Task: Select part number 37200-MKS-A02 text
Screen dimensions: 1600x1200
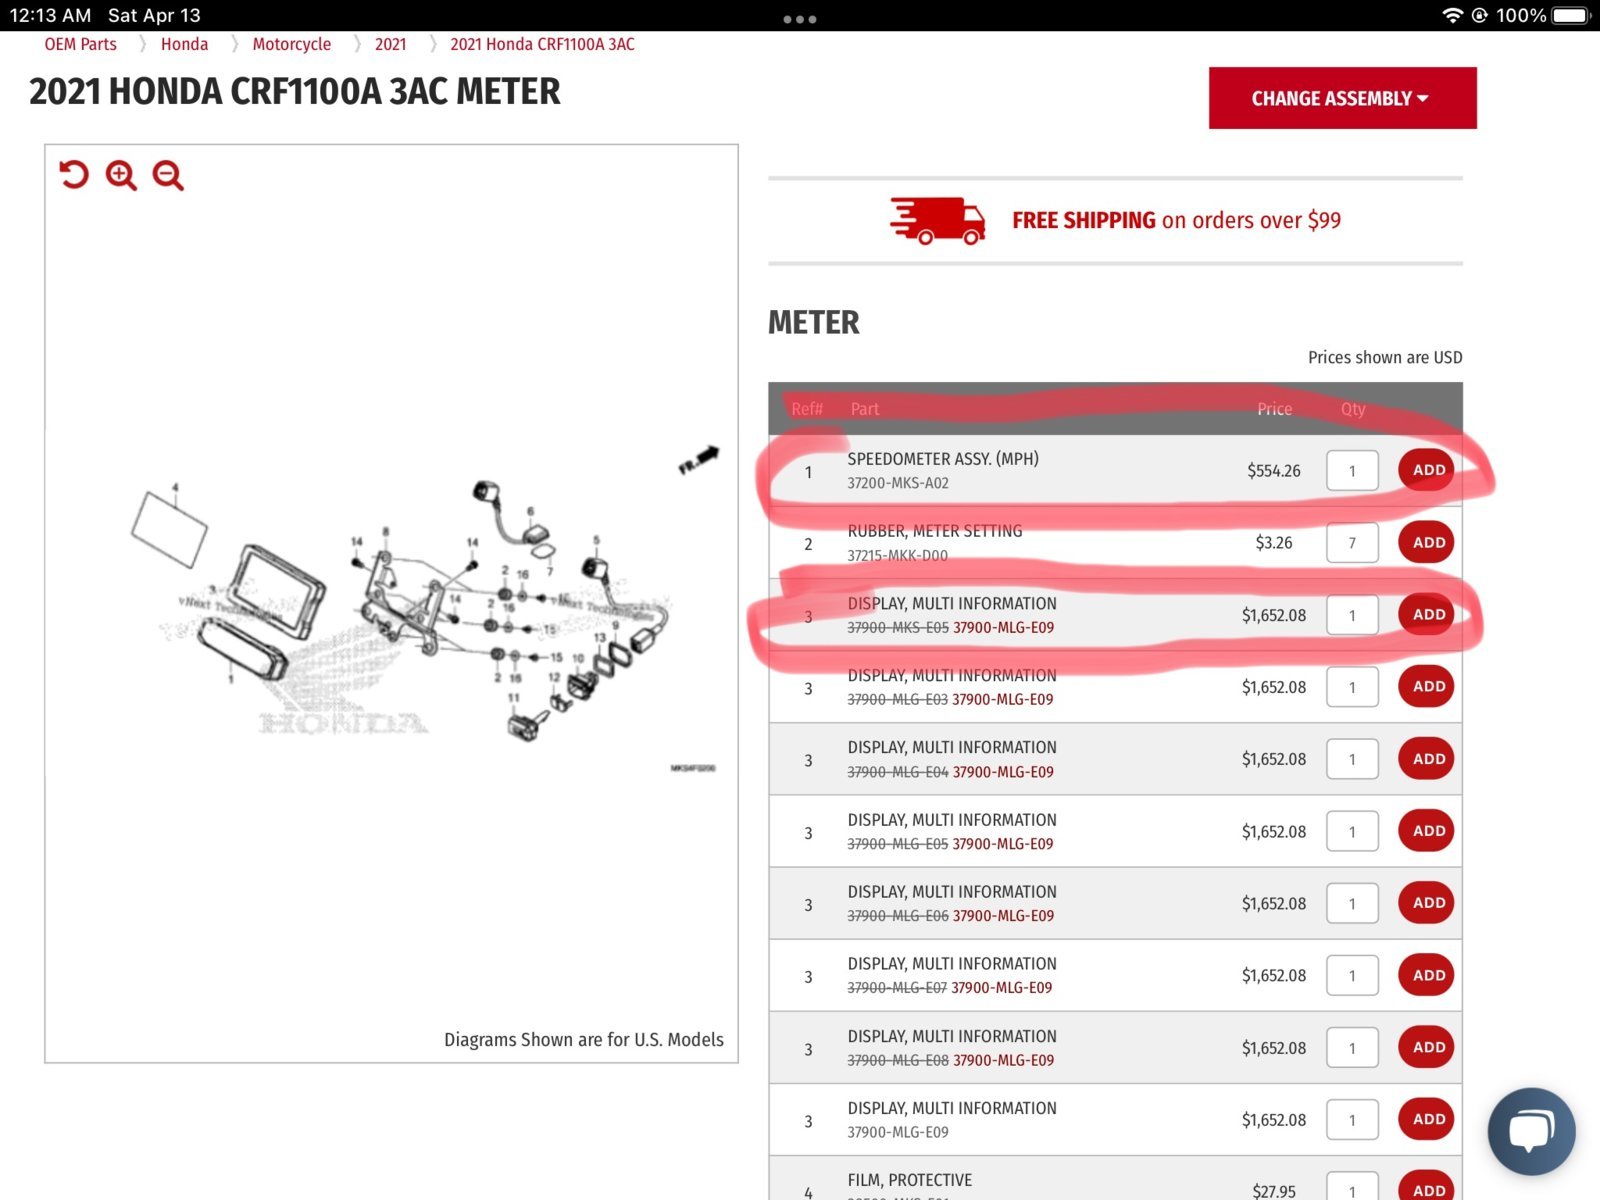Action: click(x=898, y=483)
